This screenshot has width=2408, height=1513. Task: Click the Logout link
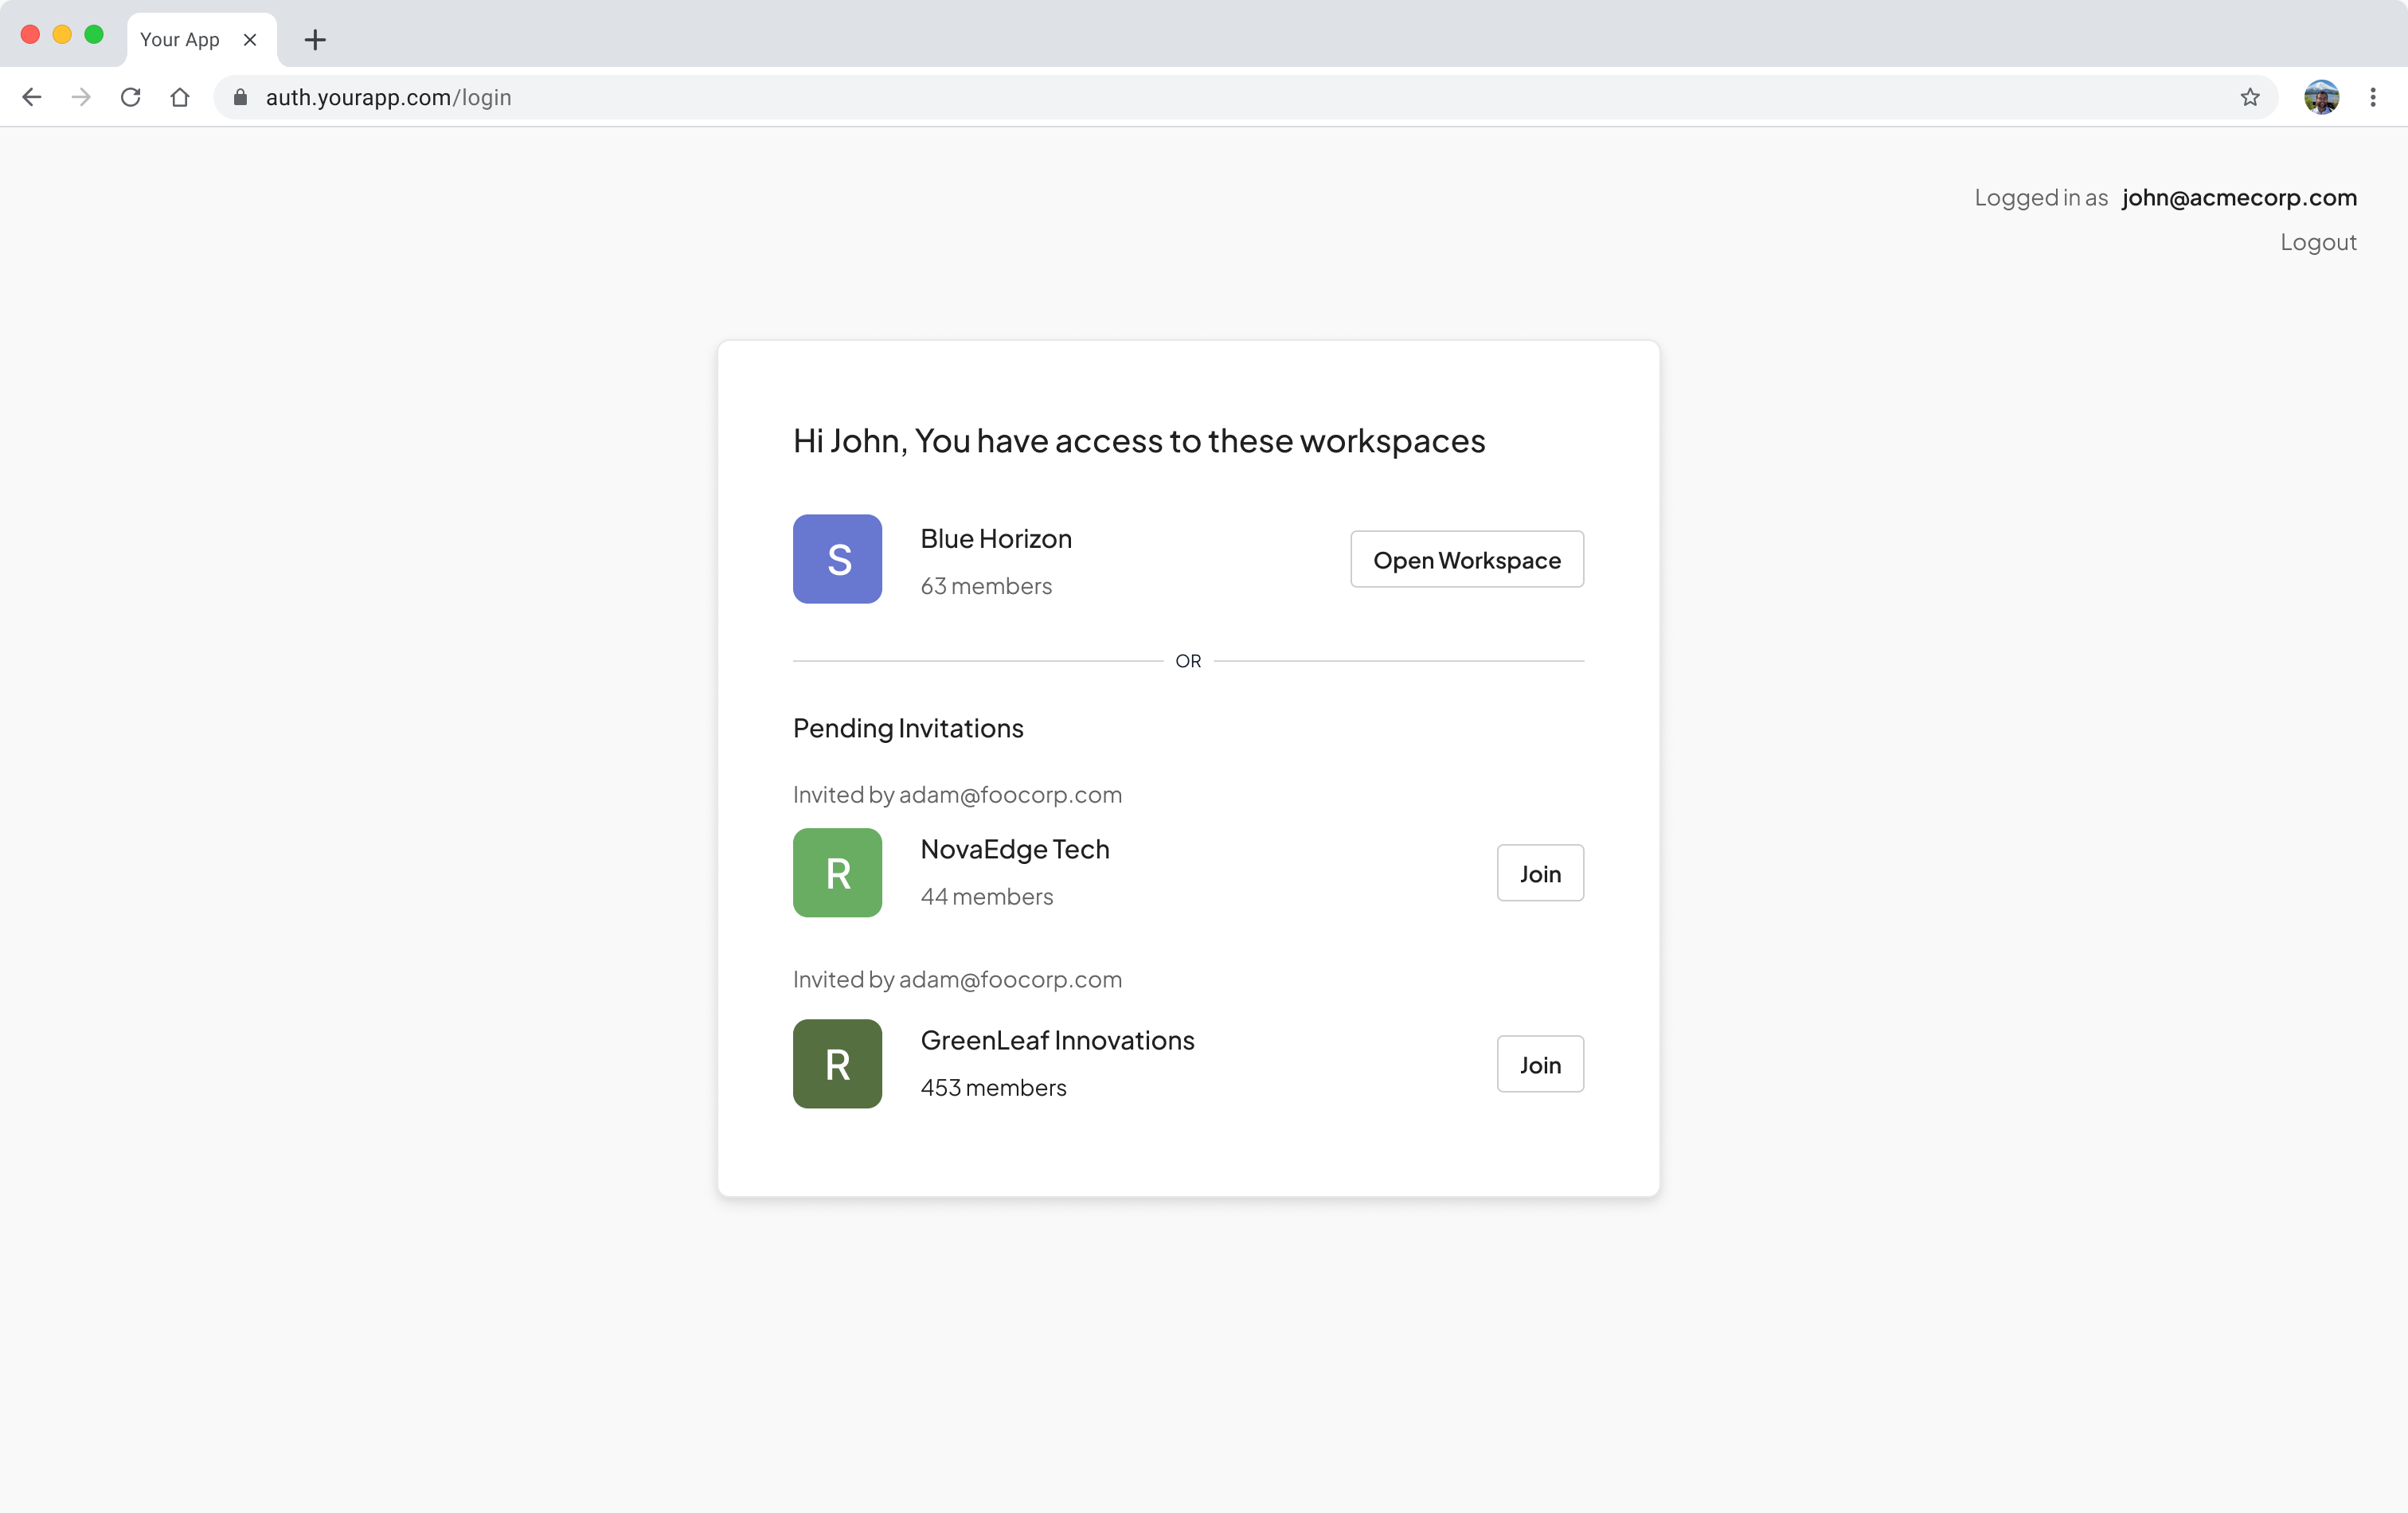tap(2318, 242)
